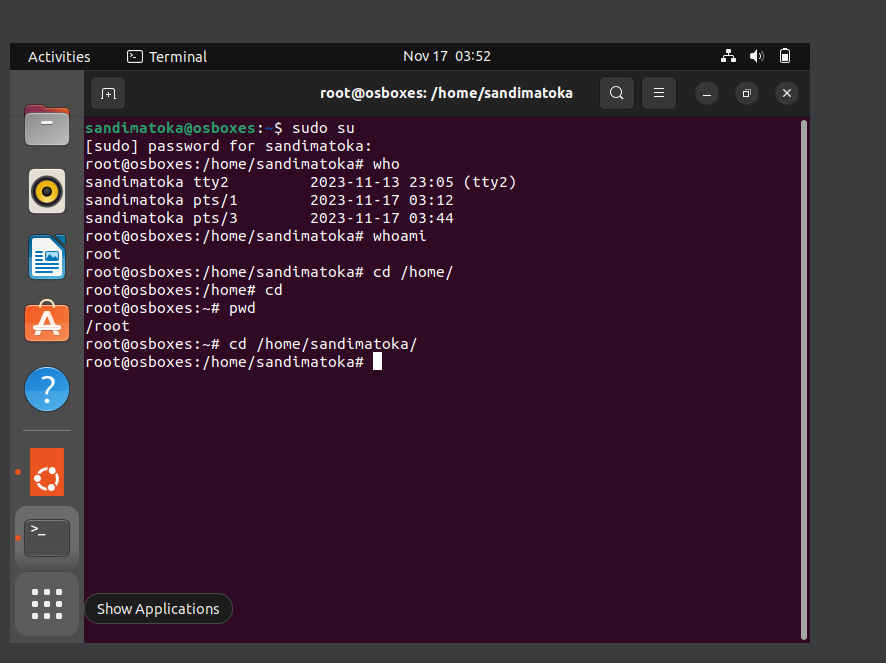Restore the terminal window size
Screen dimensions: 886x663
tap(746, 93)
